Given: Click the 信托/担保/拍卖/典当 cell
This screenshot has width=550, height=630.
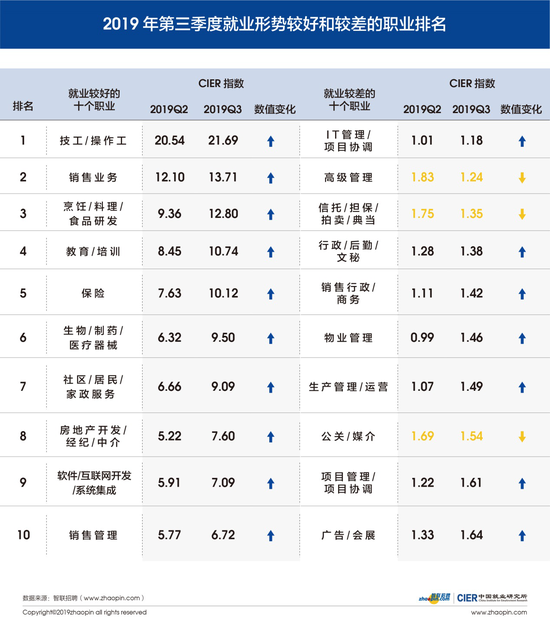Looking at the screenshot, I should click(x=348, y=214).
